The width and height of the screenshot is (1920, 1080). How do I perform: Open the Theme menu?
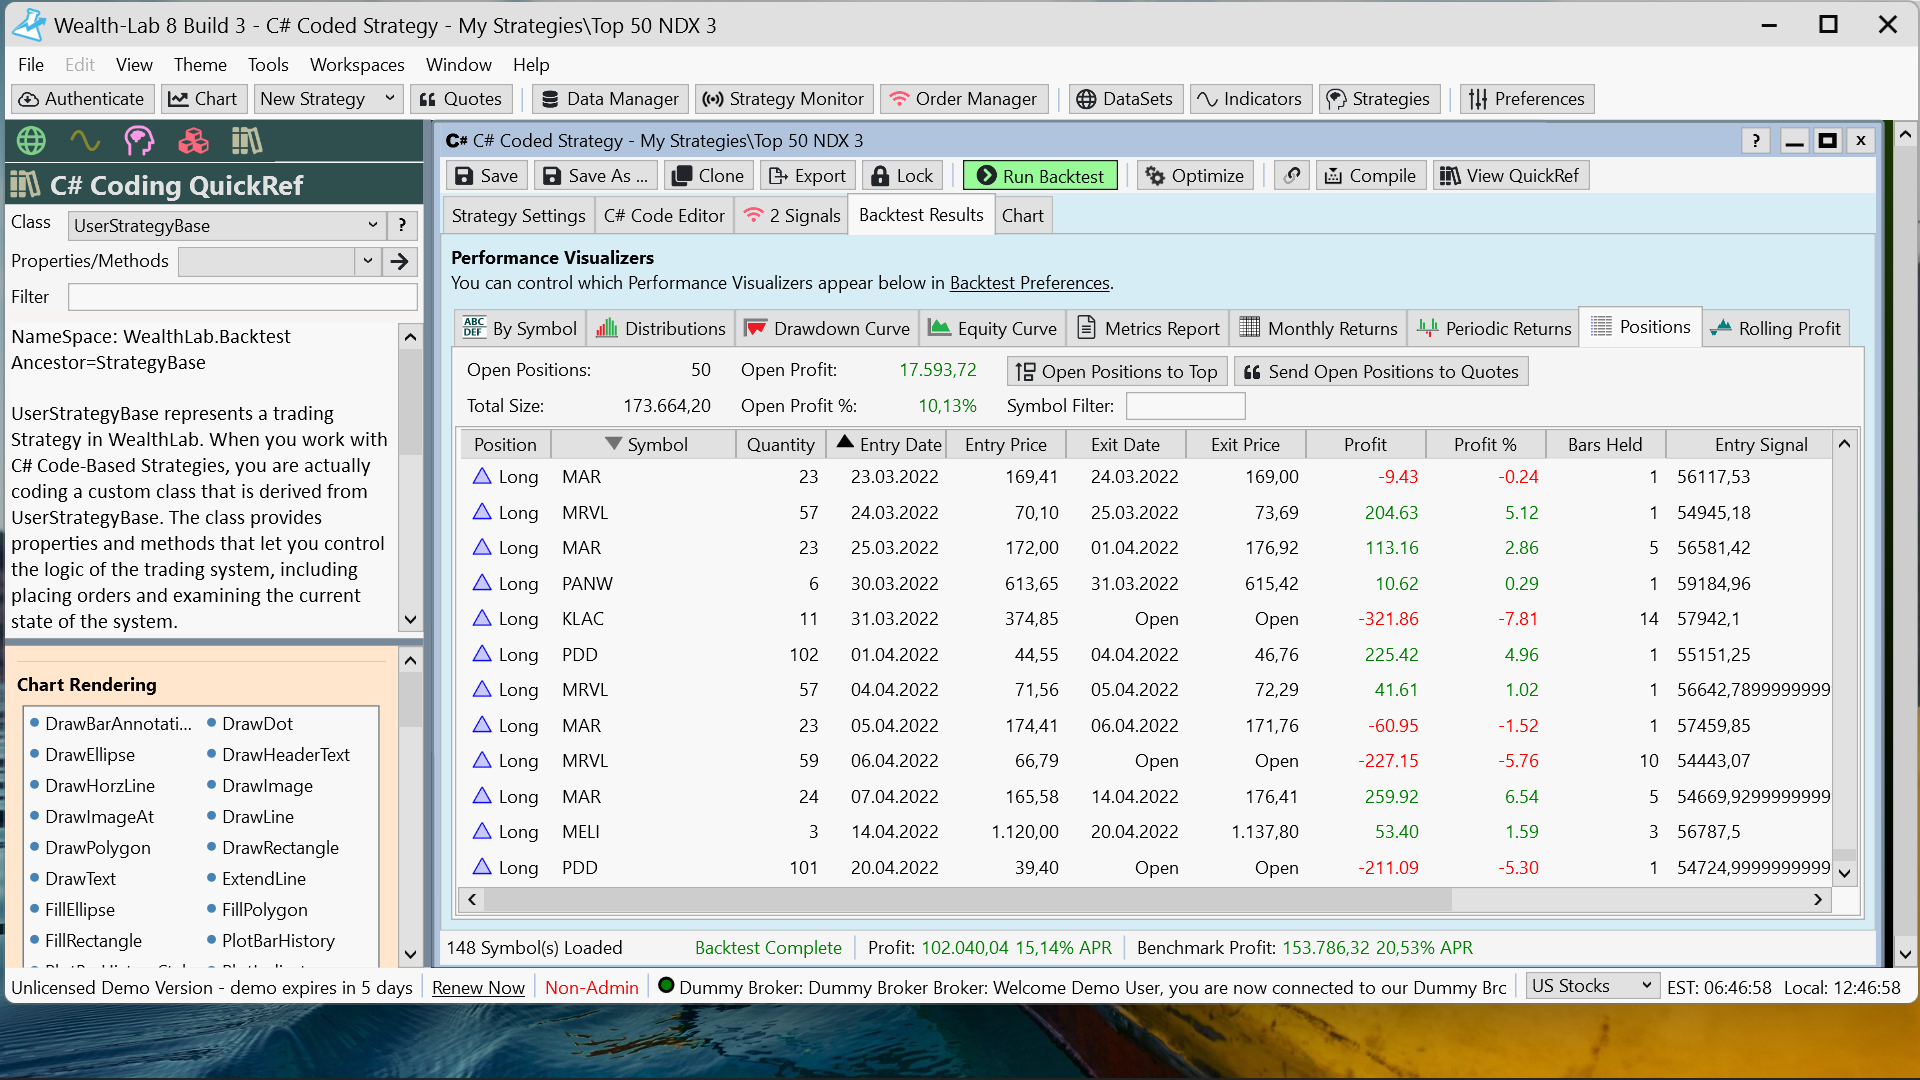(x=200, y=65)
